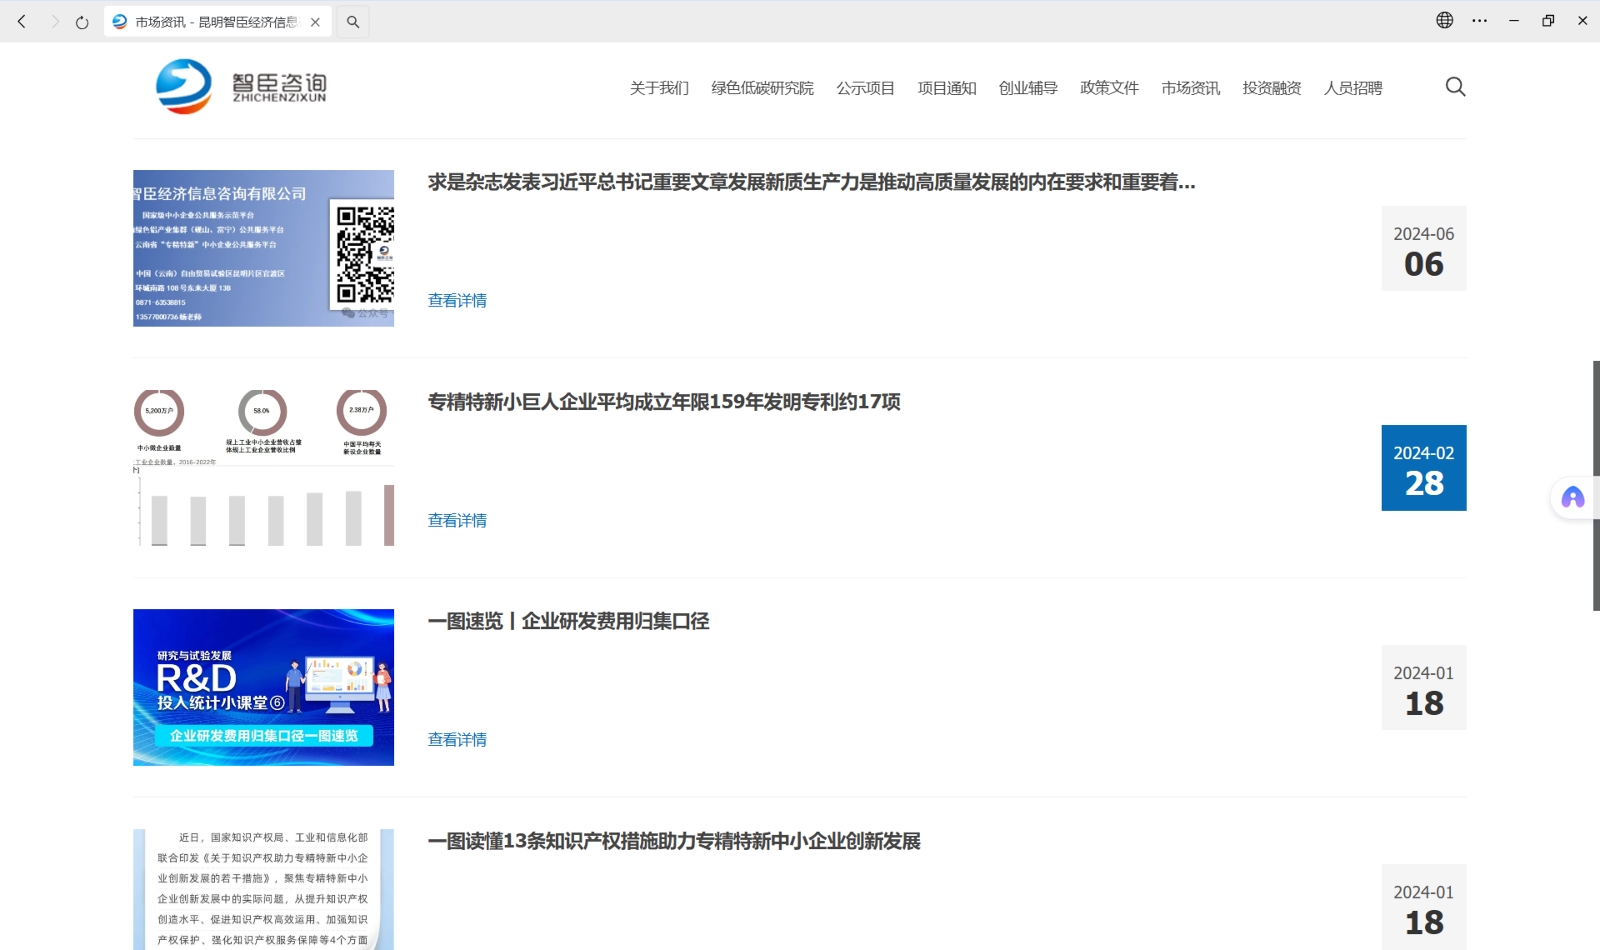Screen dimensions: 1600x950
Task: Open the browser globe icon
Action: click(x=1444, y=19)
